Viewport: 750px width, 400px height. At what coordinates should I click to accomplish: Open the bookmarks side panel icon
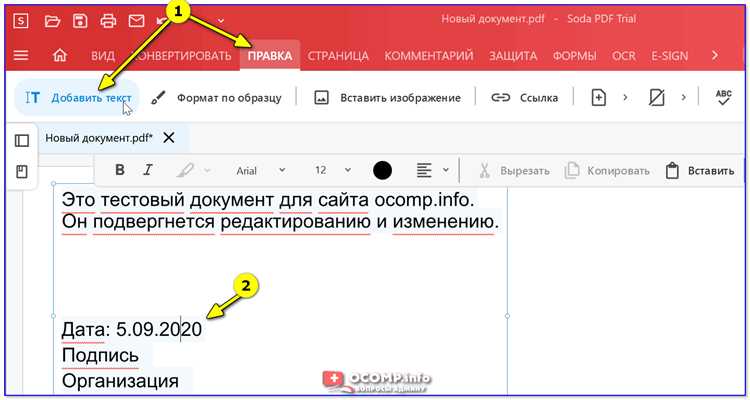22,172
